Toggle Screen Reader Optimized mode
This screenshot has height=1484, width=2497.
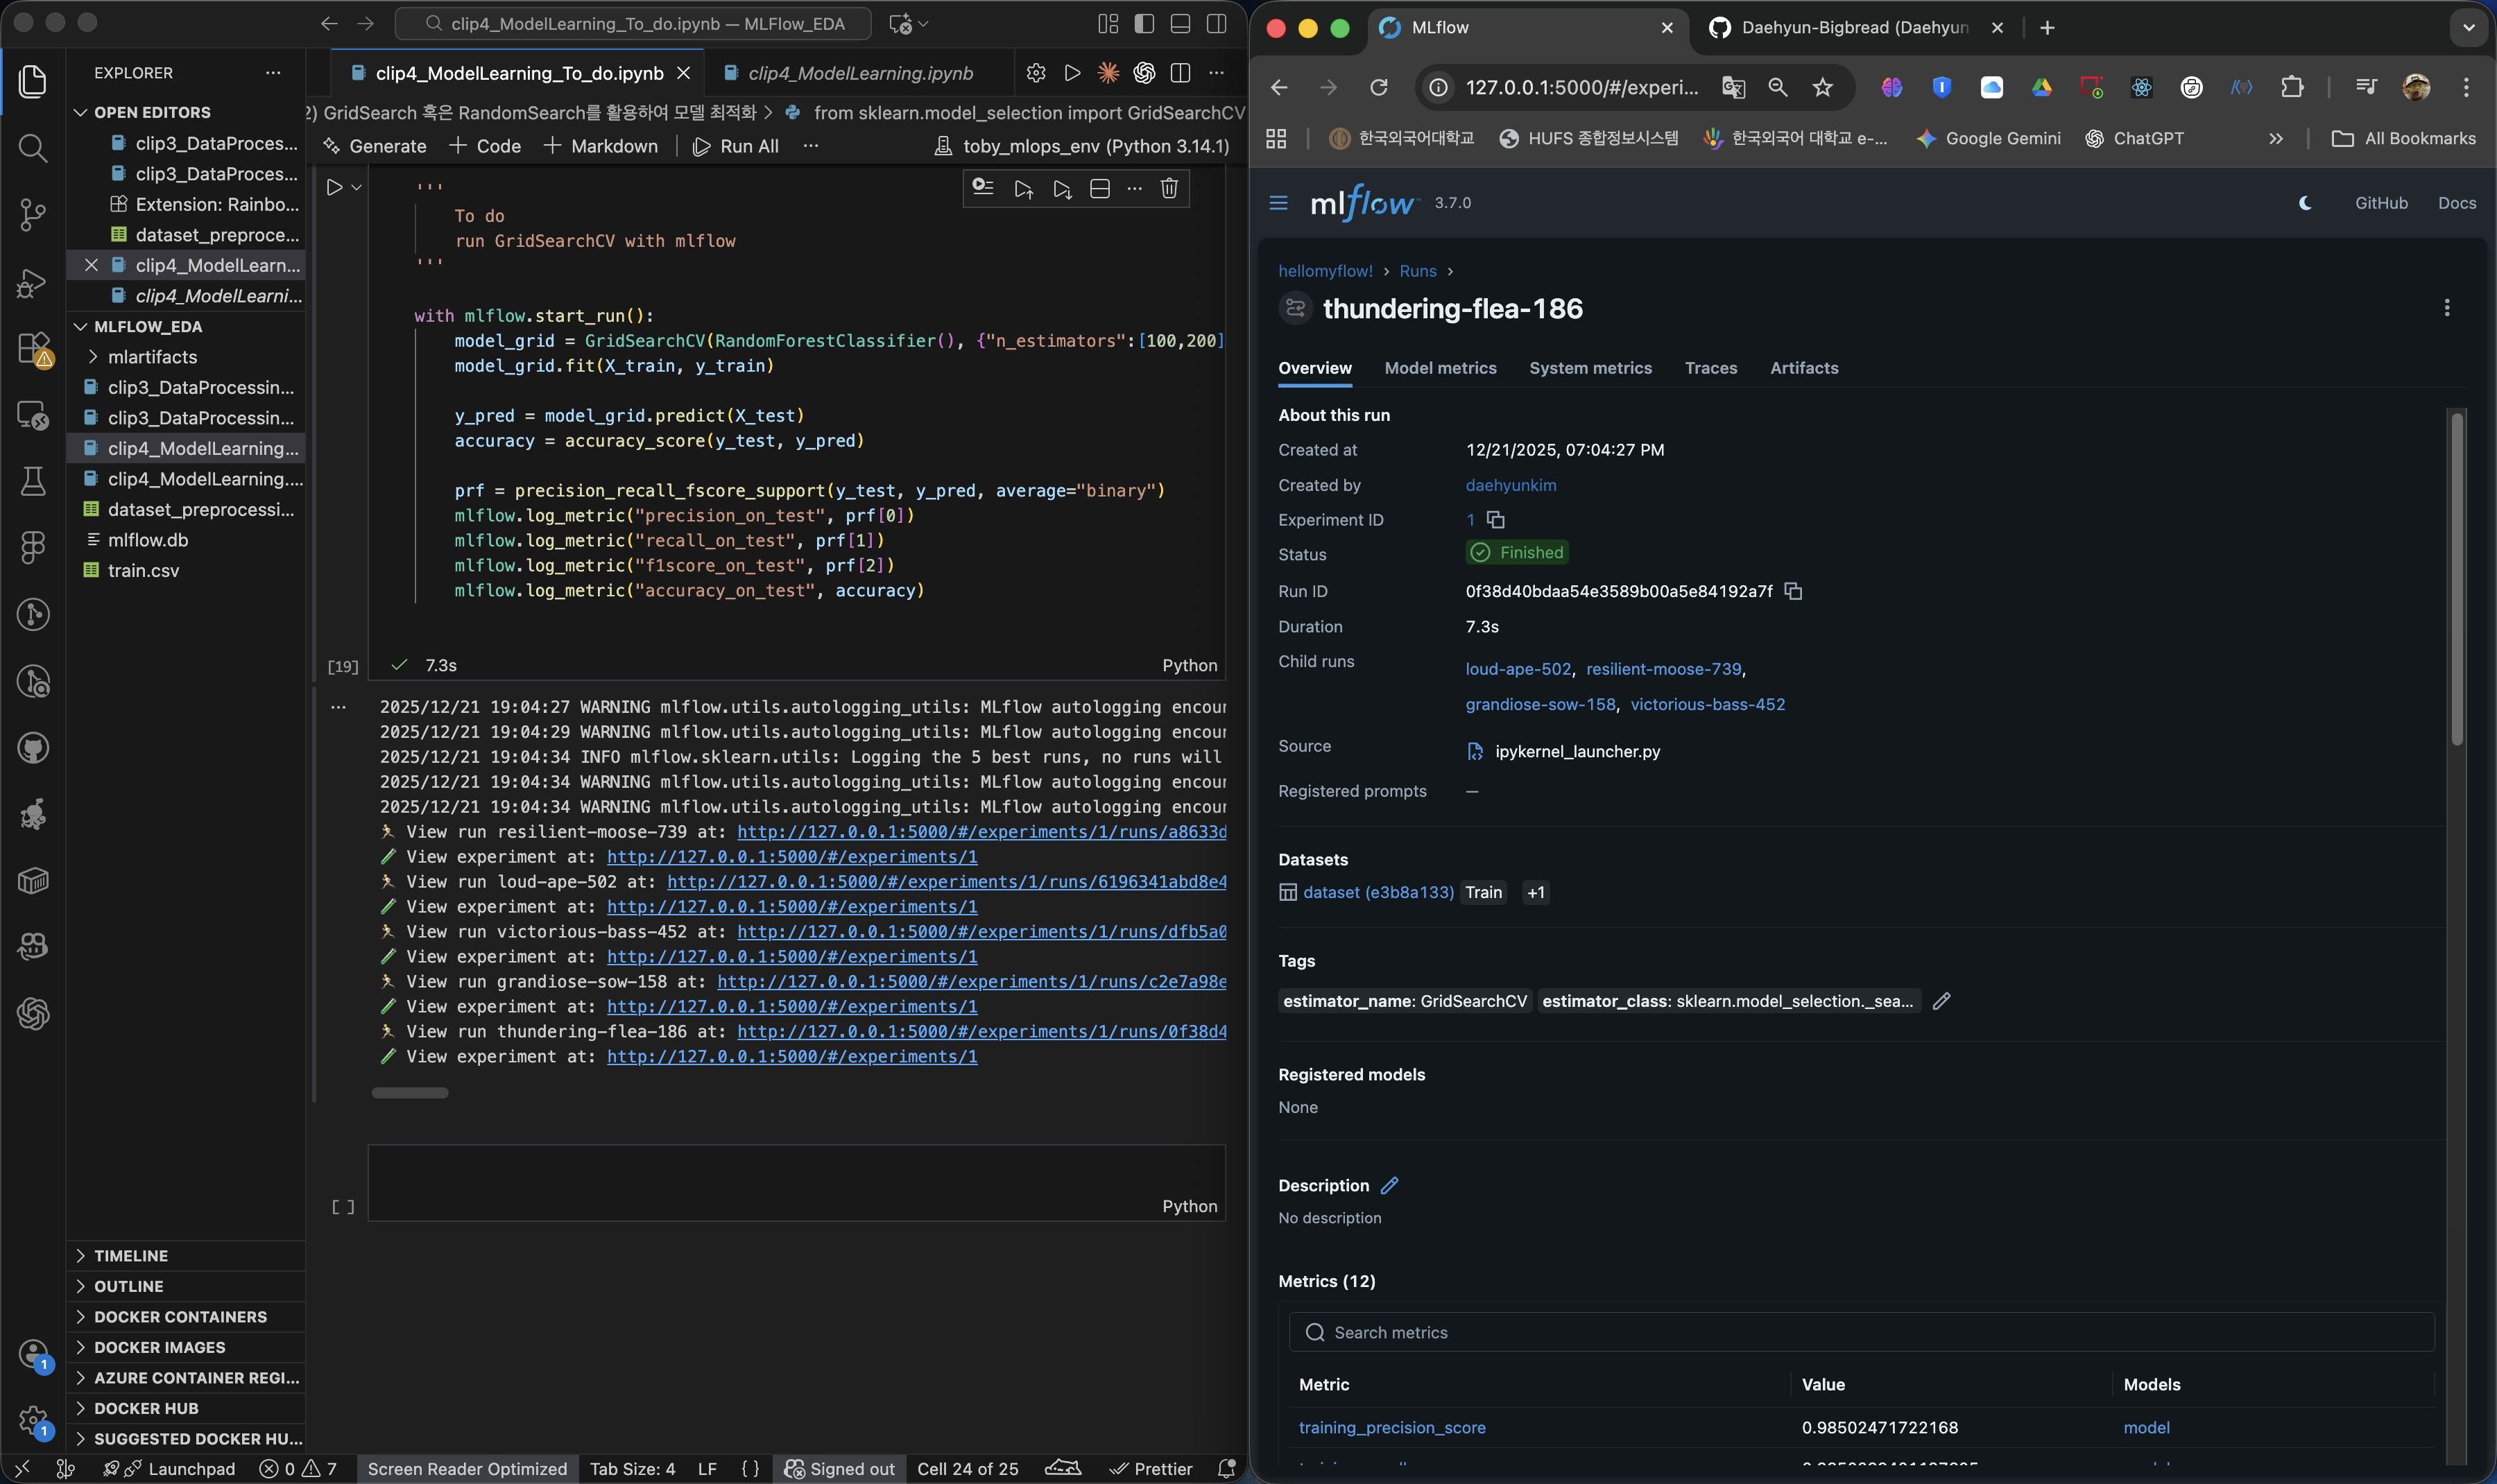tap(467, 1468)
